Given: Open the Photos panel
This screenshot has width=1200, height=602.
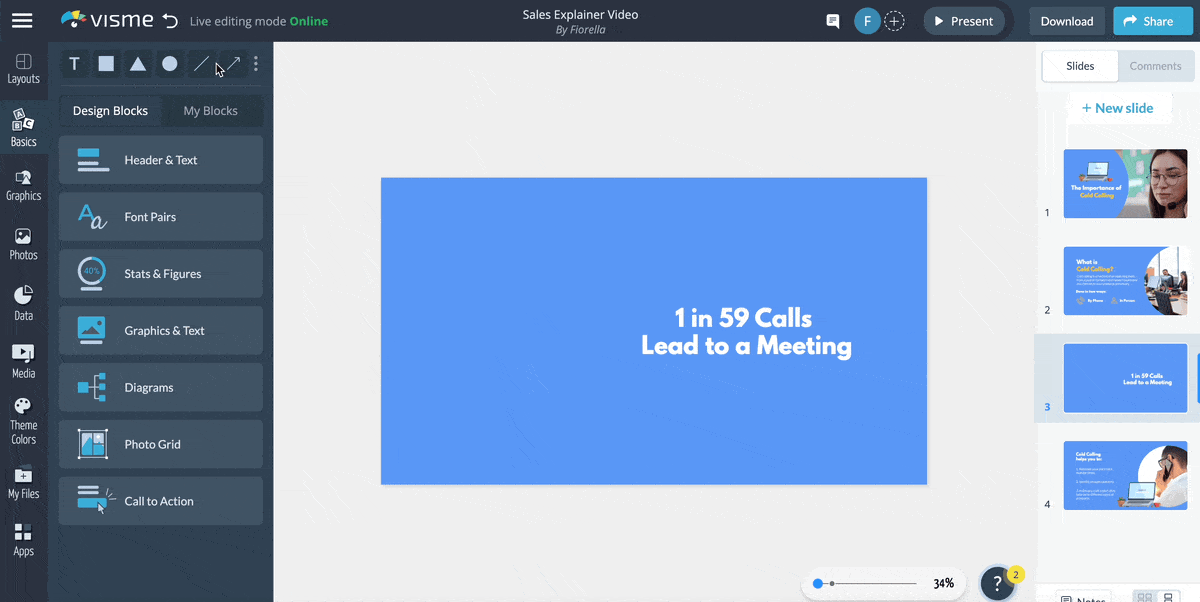Looking at the screenshot, I should [23, 240].
